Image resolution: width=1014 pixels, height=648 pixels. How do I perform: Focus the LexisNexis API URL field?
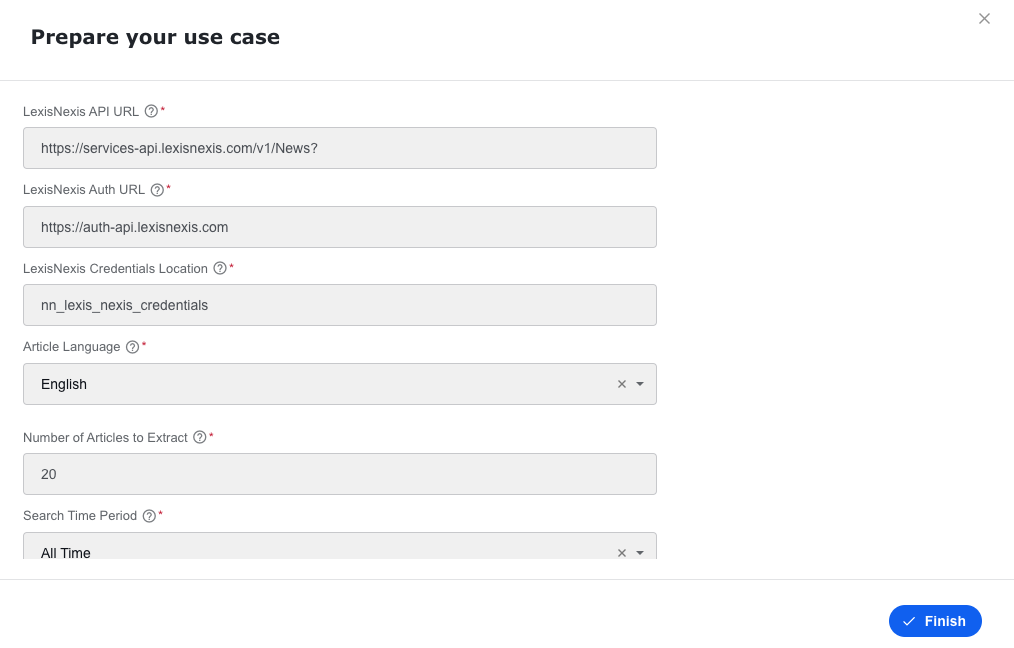[x=340, y=148]
